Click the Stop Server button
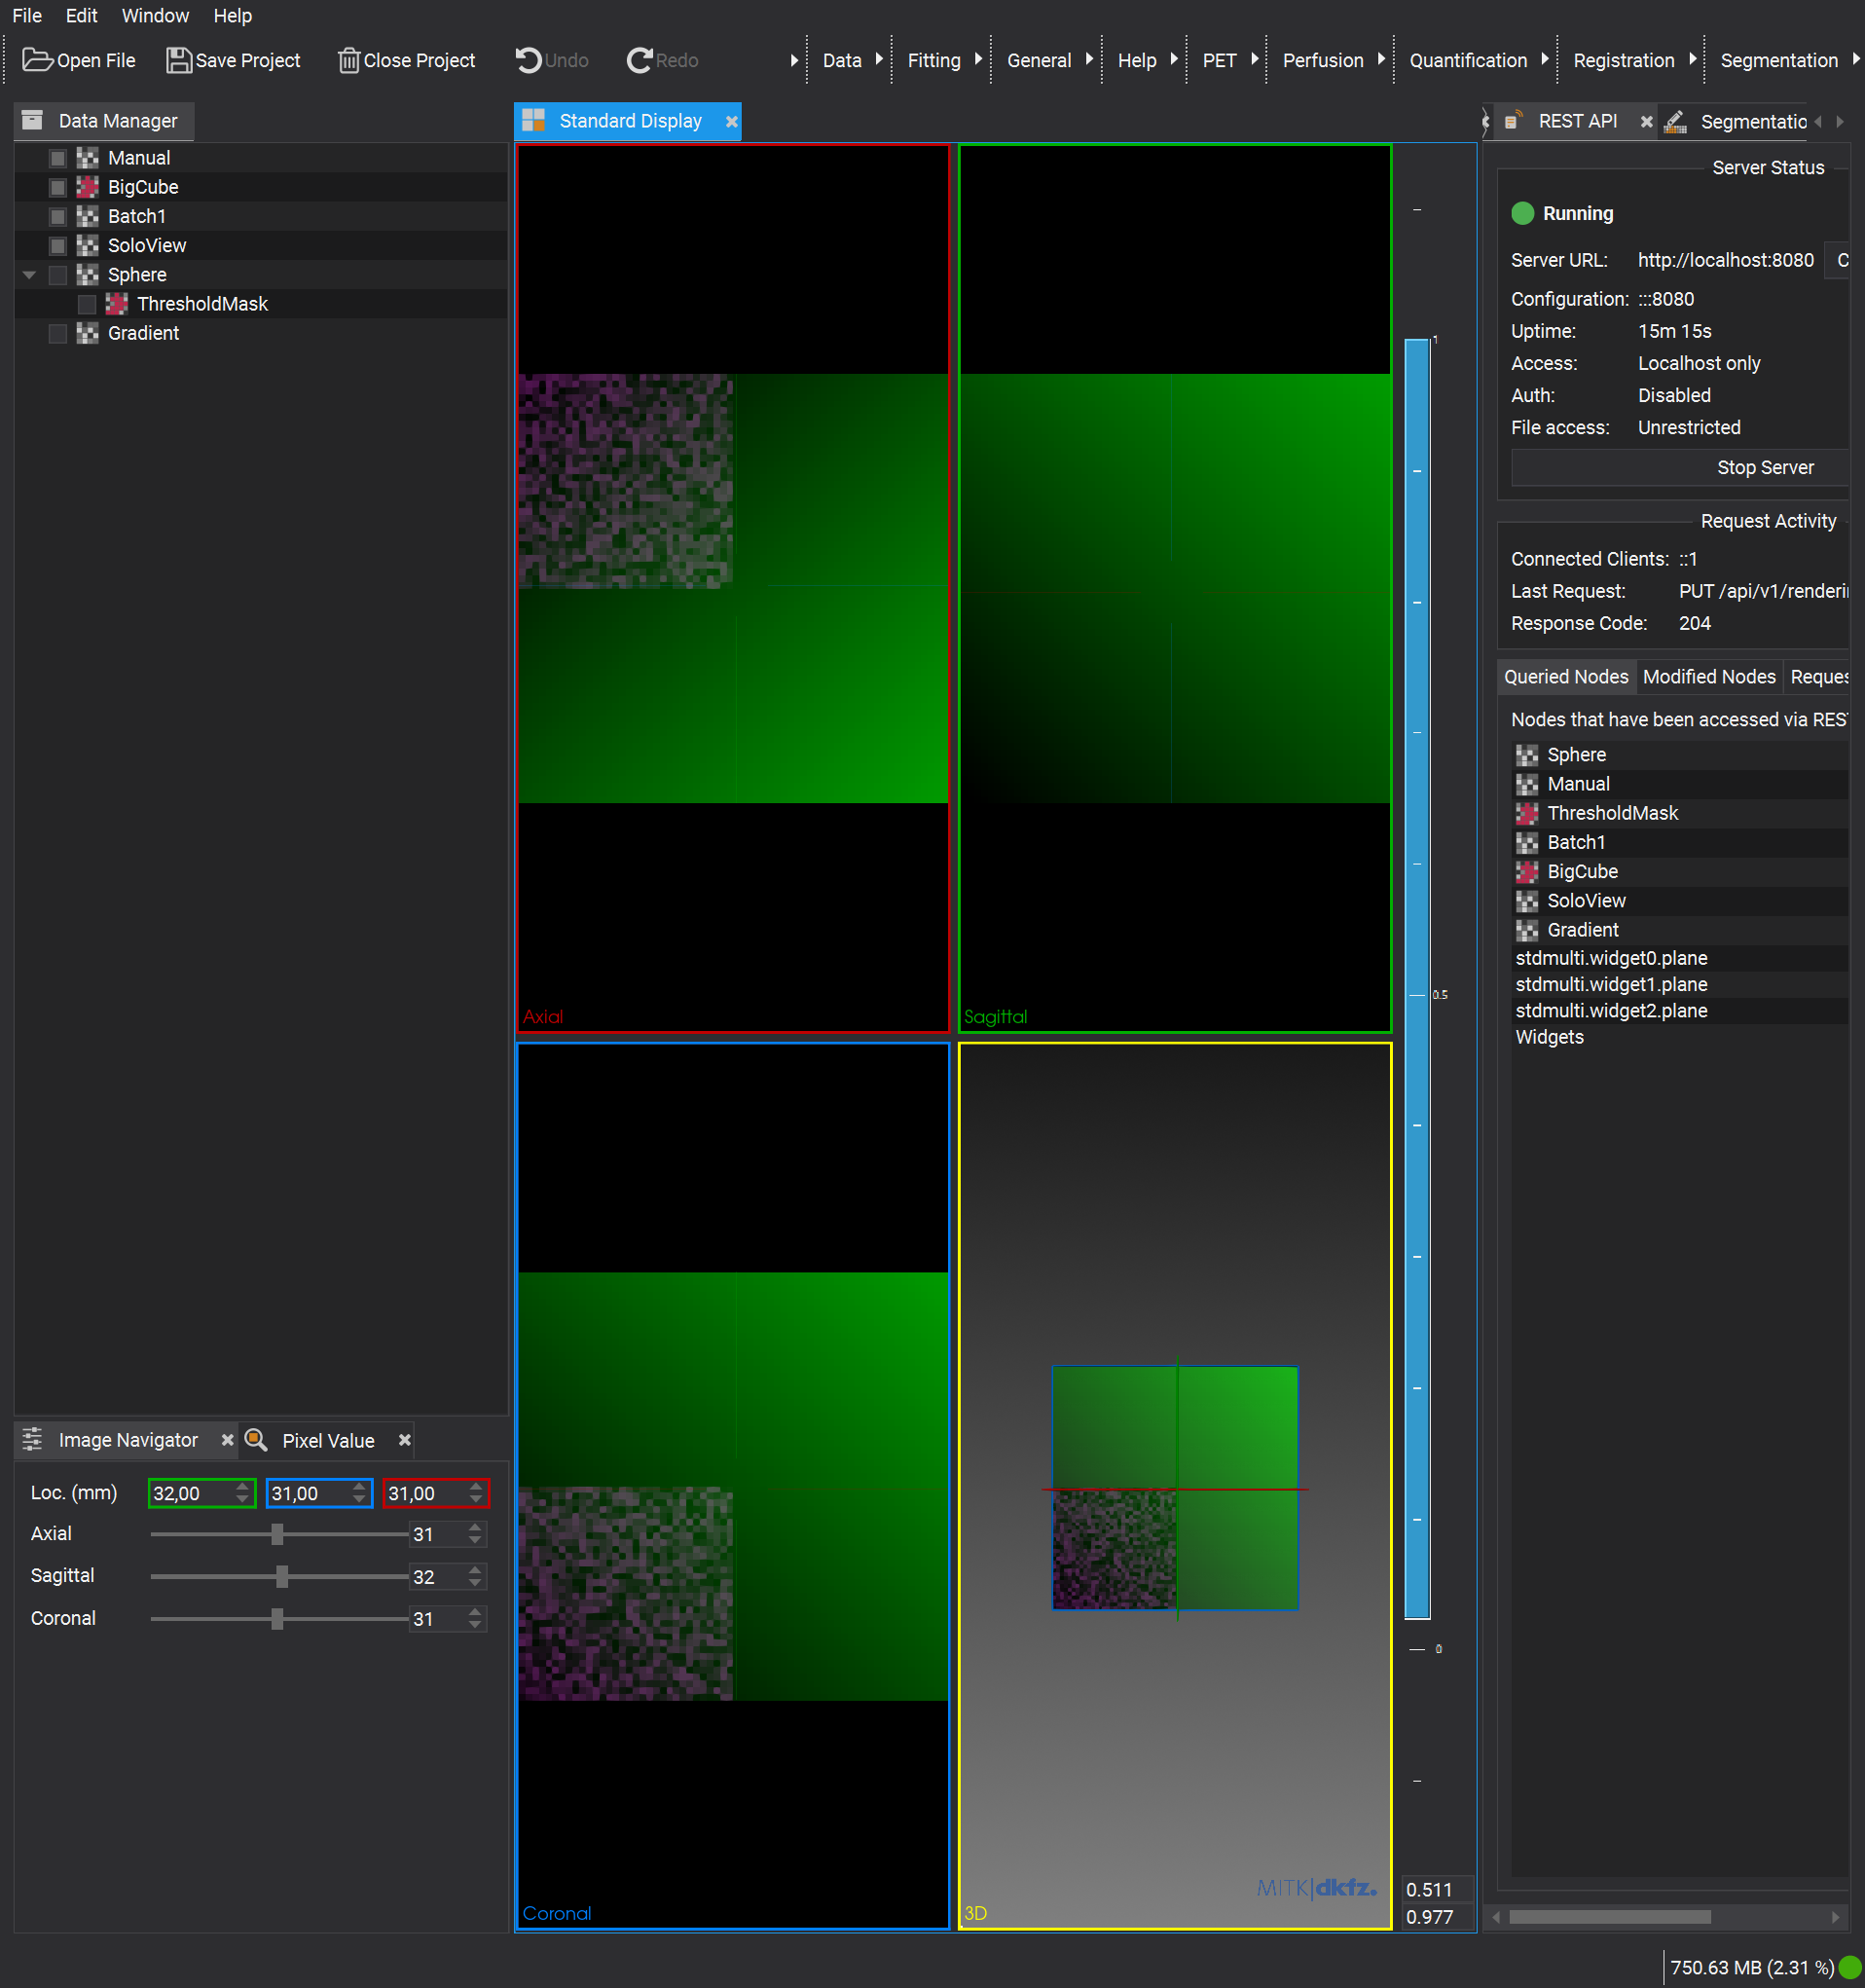This screenshot has width=1865, height=1988. 1680,467
